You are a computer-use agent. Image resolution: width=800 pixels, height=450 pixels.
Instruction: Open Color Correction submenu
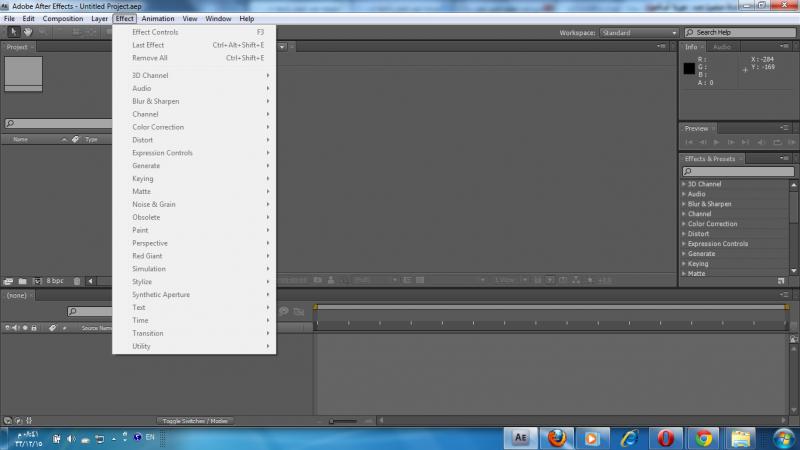tap(194, 127)
